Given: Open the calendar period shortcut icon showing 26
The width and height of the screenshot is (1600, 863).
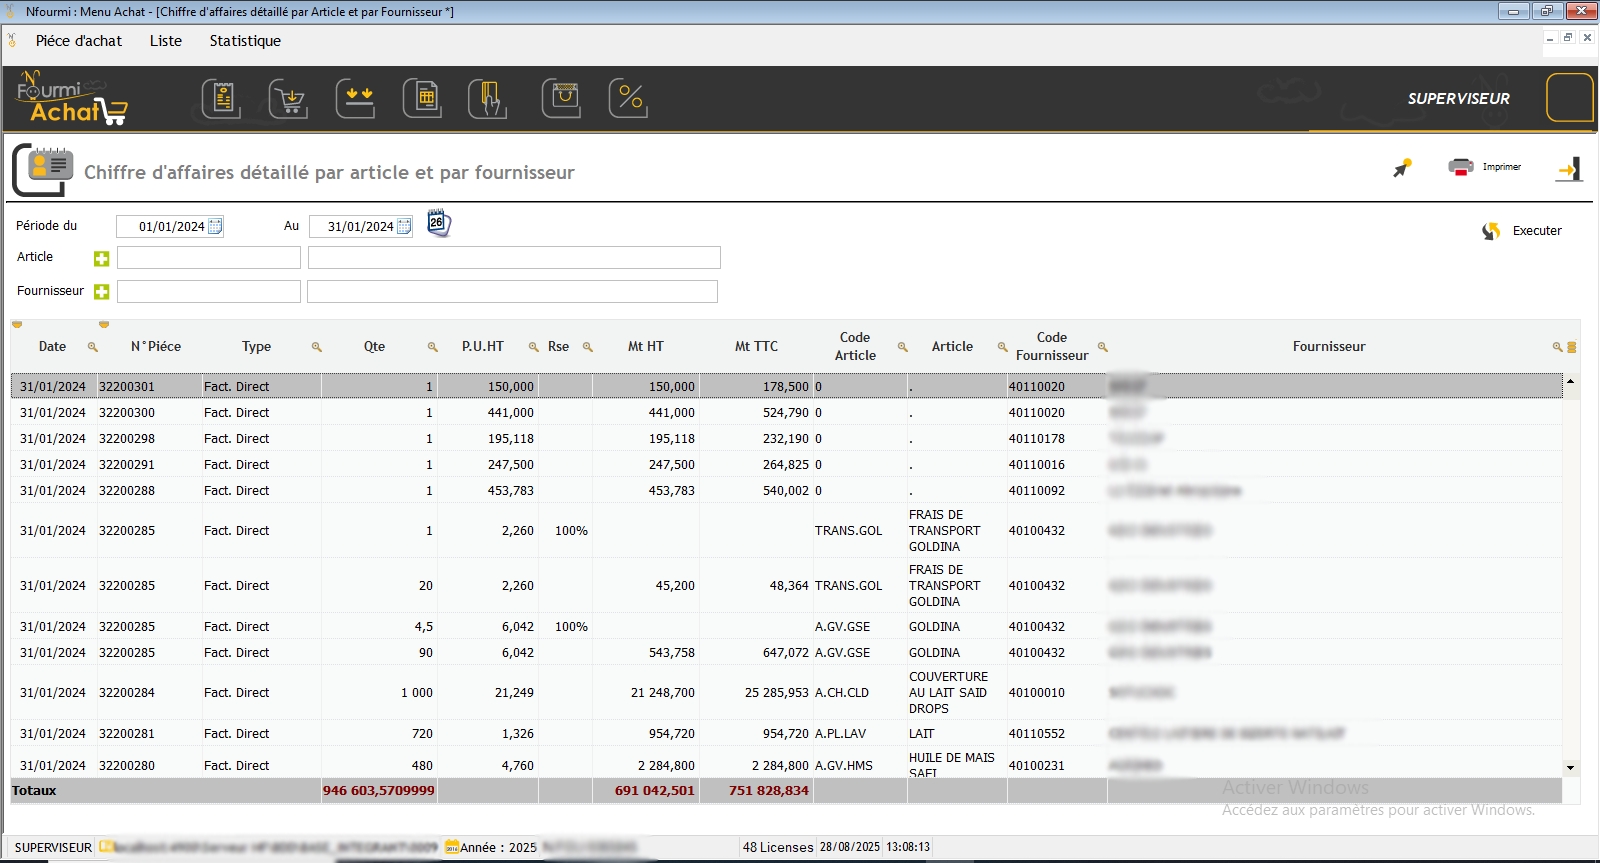Looking at the screenshot, I should 438,223.
